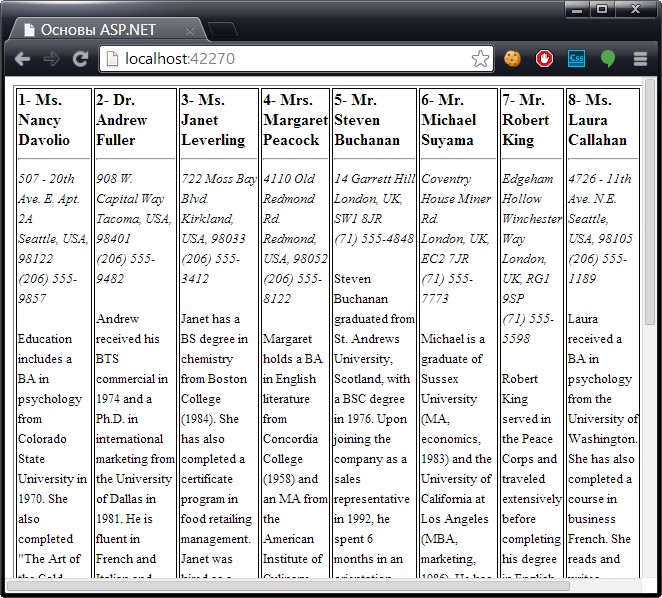
Task: Click address "Edgeham Hollow Winchester Way"
Action: [x=532, y=209]
